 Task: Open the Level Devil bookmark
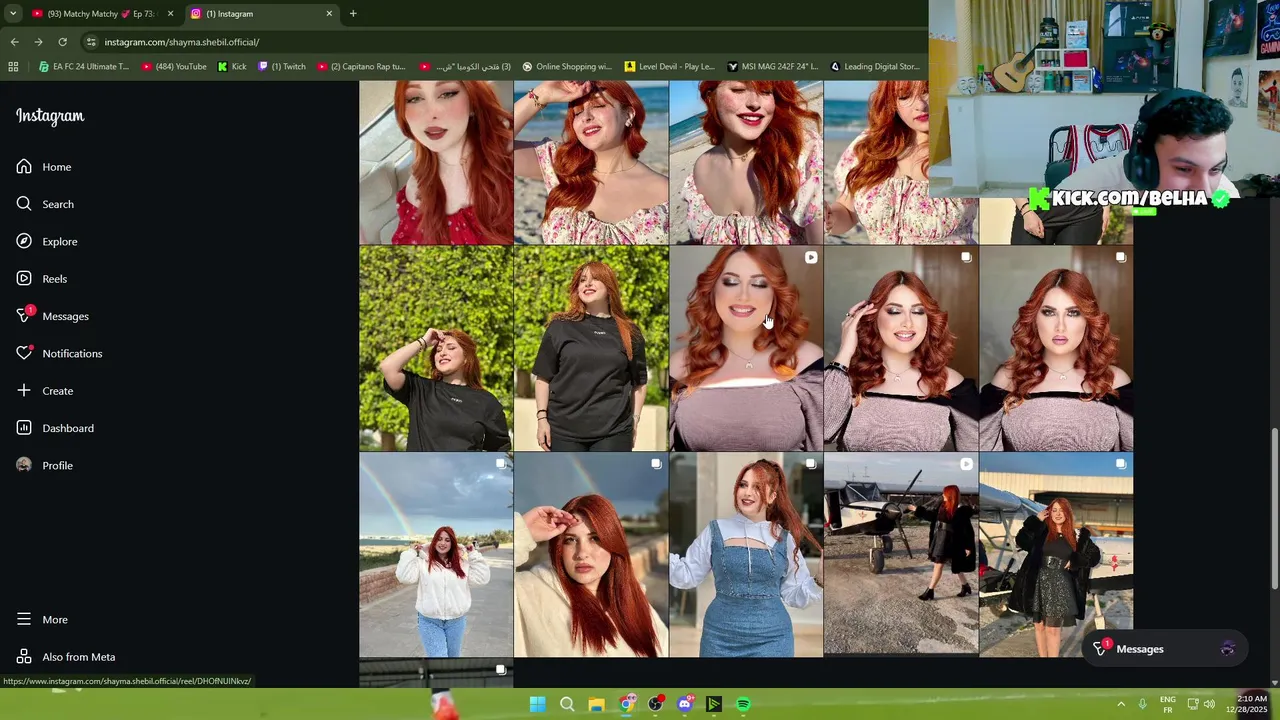(669, 67)
